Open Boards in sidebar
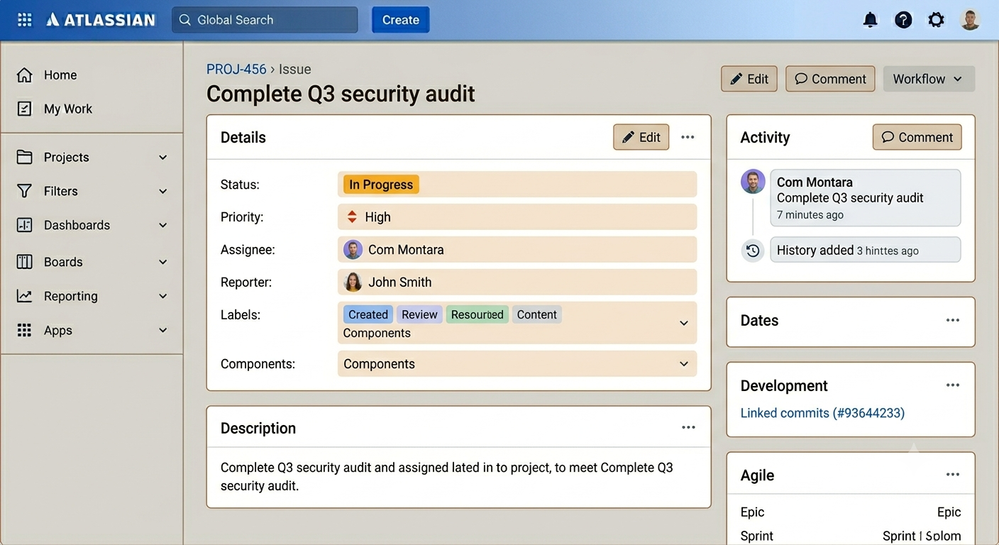The width and height of the screenshot is (999, 545). pyautogui.click(x=63, y=262)
